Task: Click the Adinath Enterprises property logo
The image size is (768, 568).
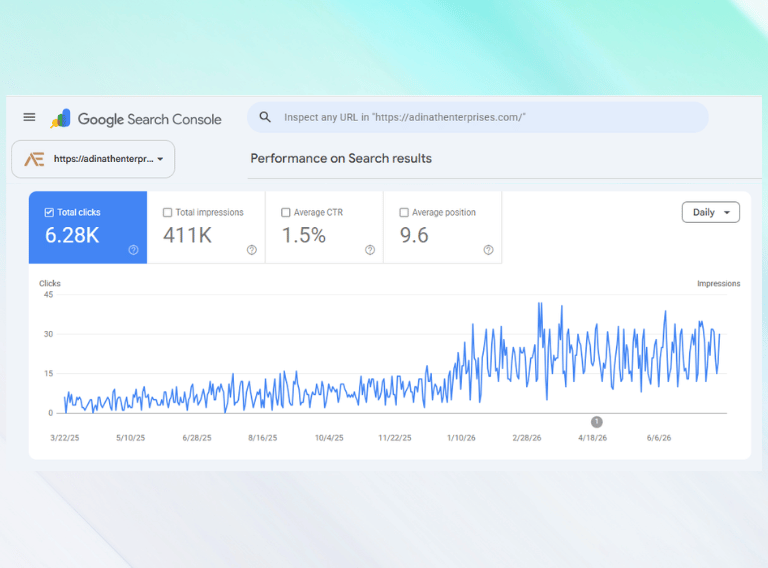Action: [x=34, y=159]
